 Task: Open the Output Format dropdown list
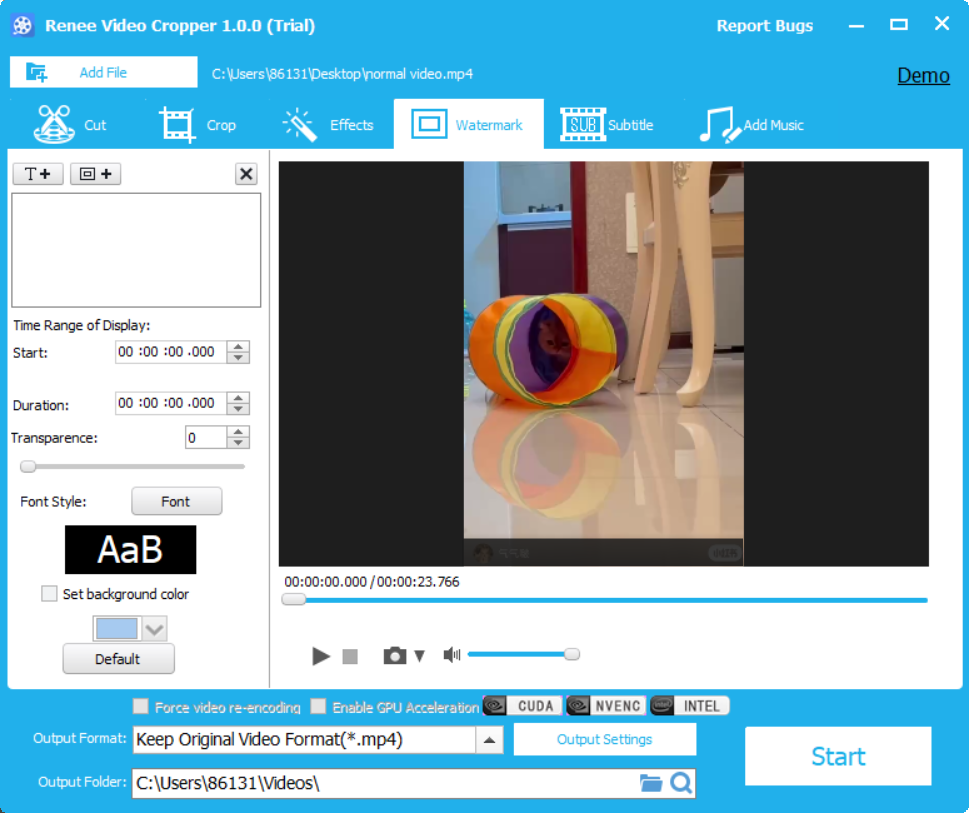pos(489,740)
